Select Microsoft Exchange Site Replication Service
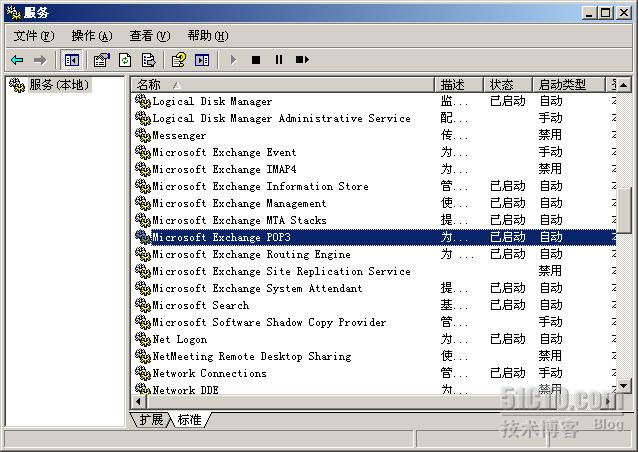Viewport: 638px width, 452px height. [282, 271]
